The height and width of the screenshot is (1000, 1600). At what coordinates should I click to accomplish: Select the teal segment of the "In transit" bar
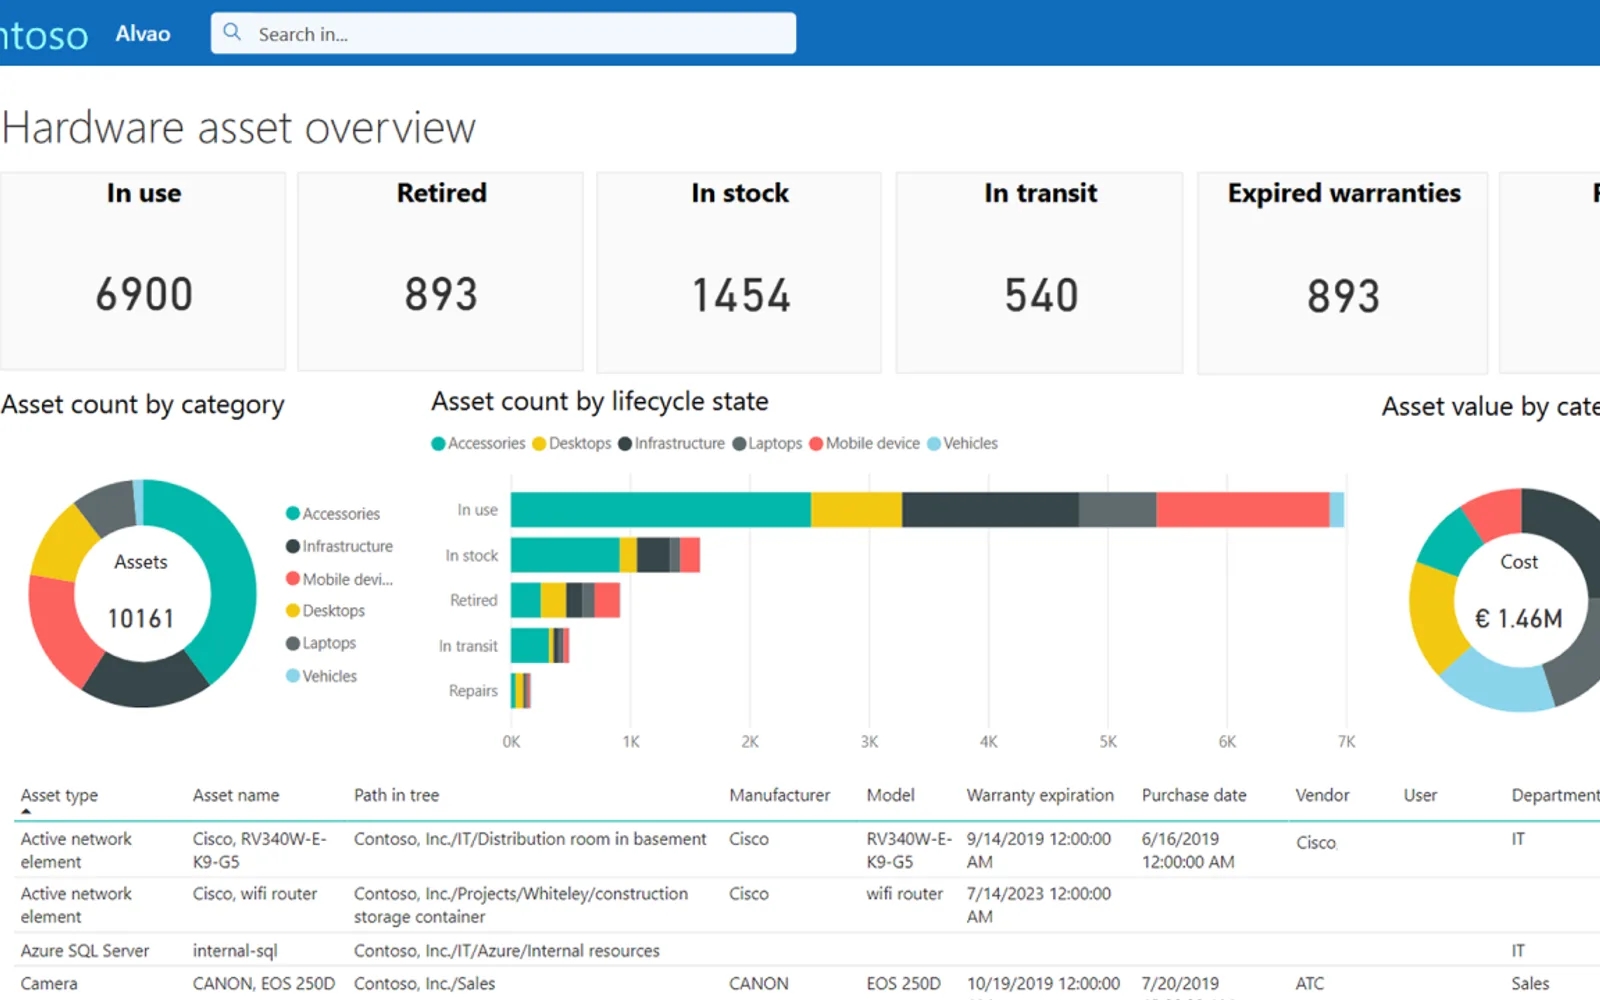[530, 645]
